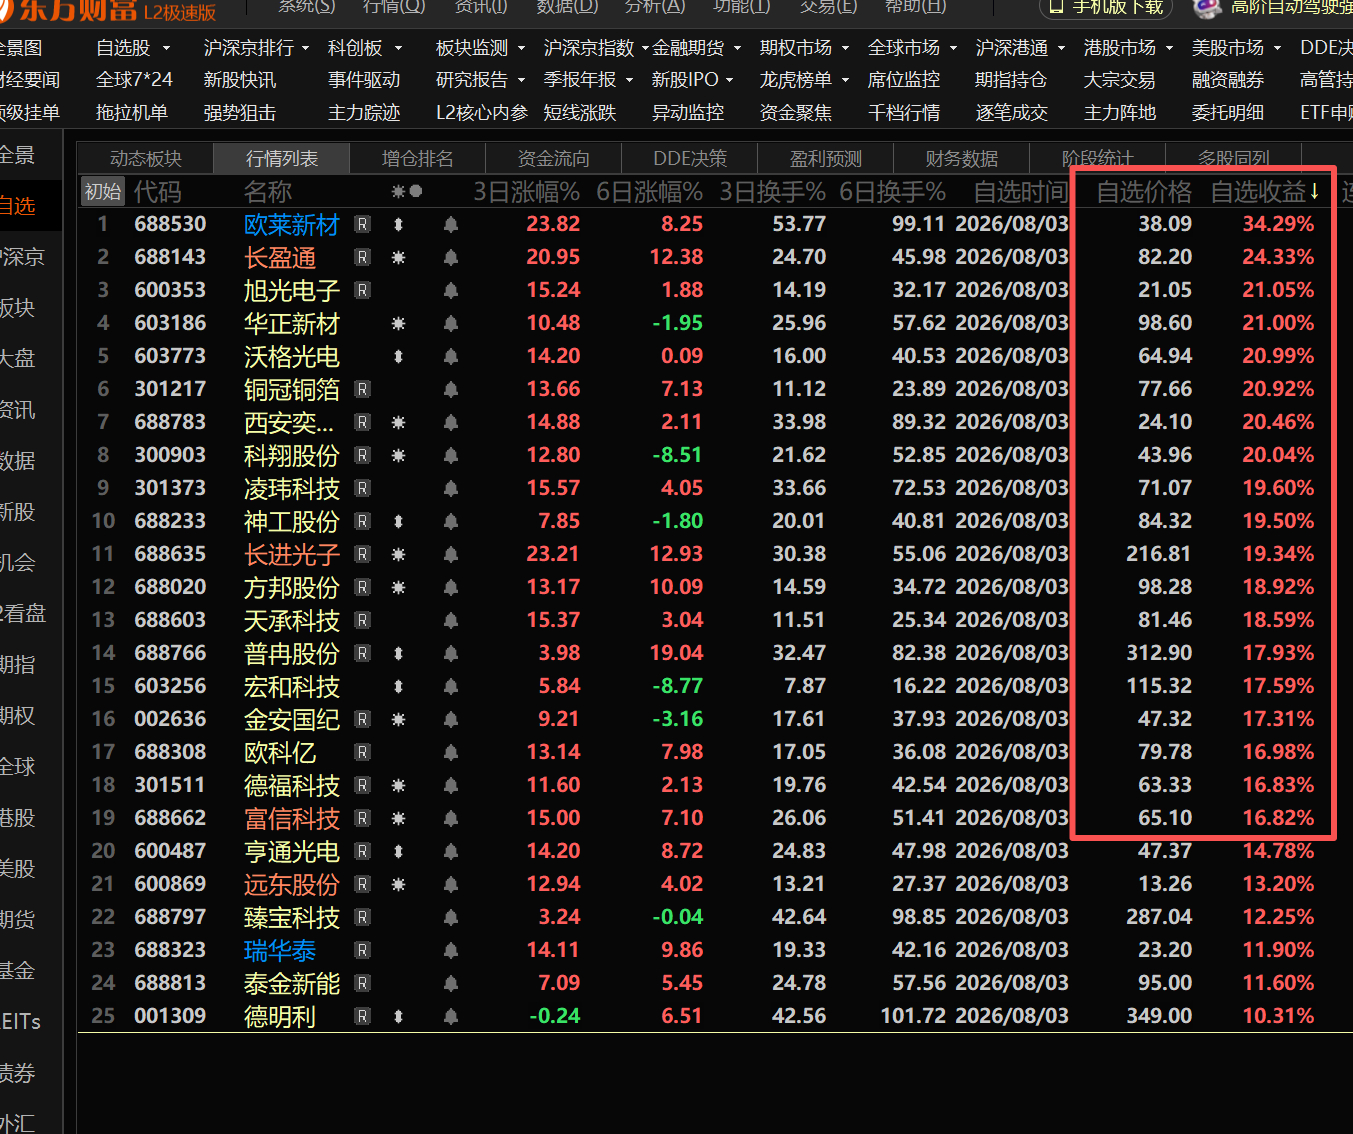The width and height of the screenshot is (1353, 1134).
Task: Expand the 期权市场 dropdown
Action: click(x=845, y=48)
